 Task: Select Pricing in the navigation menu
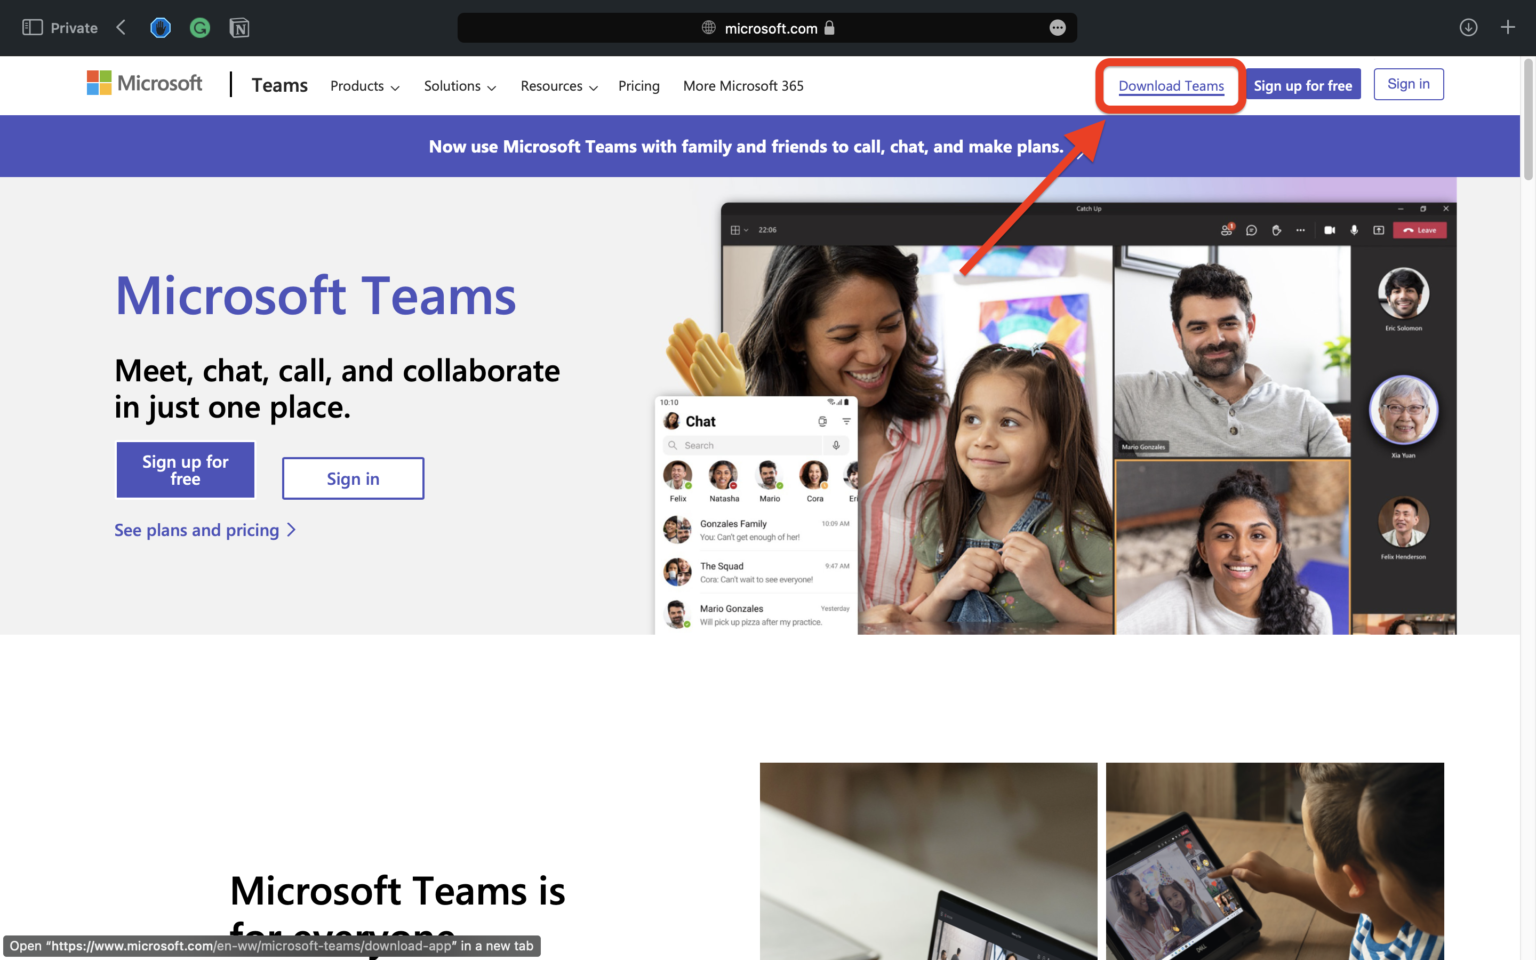(x=639, y=86)
